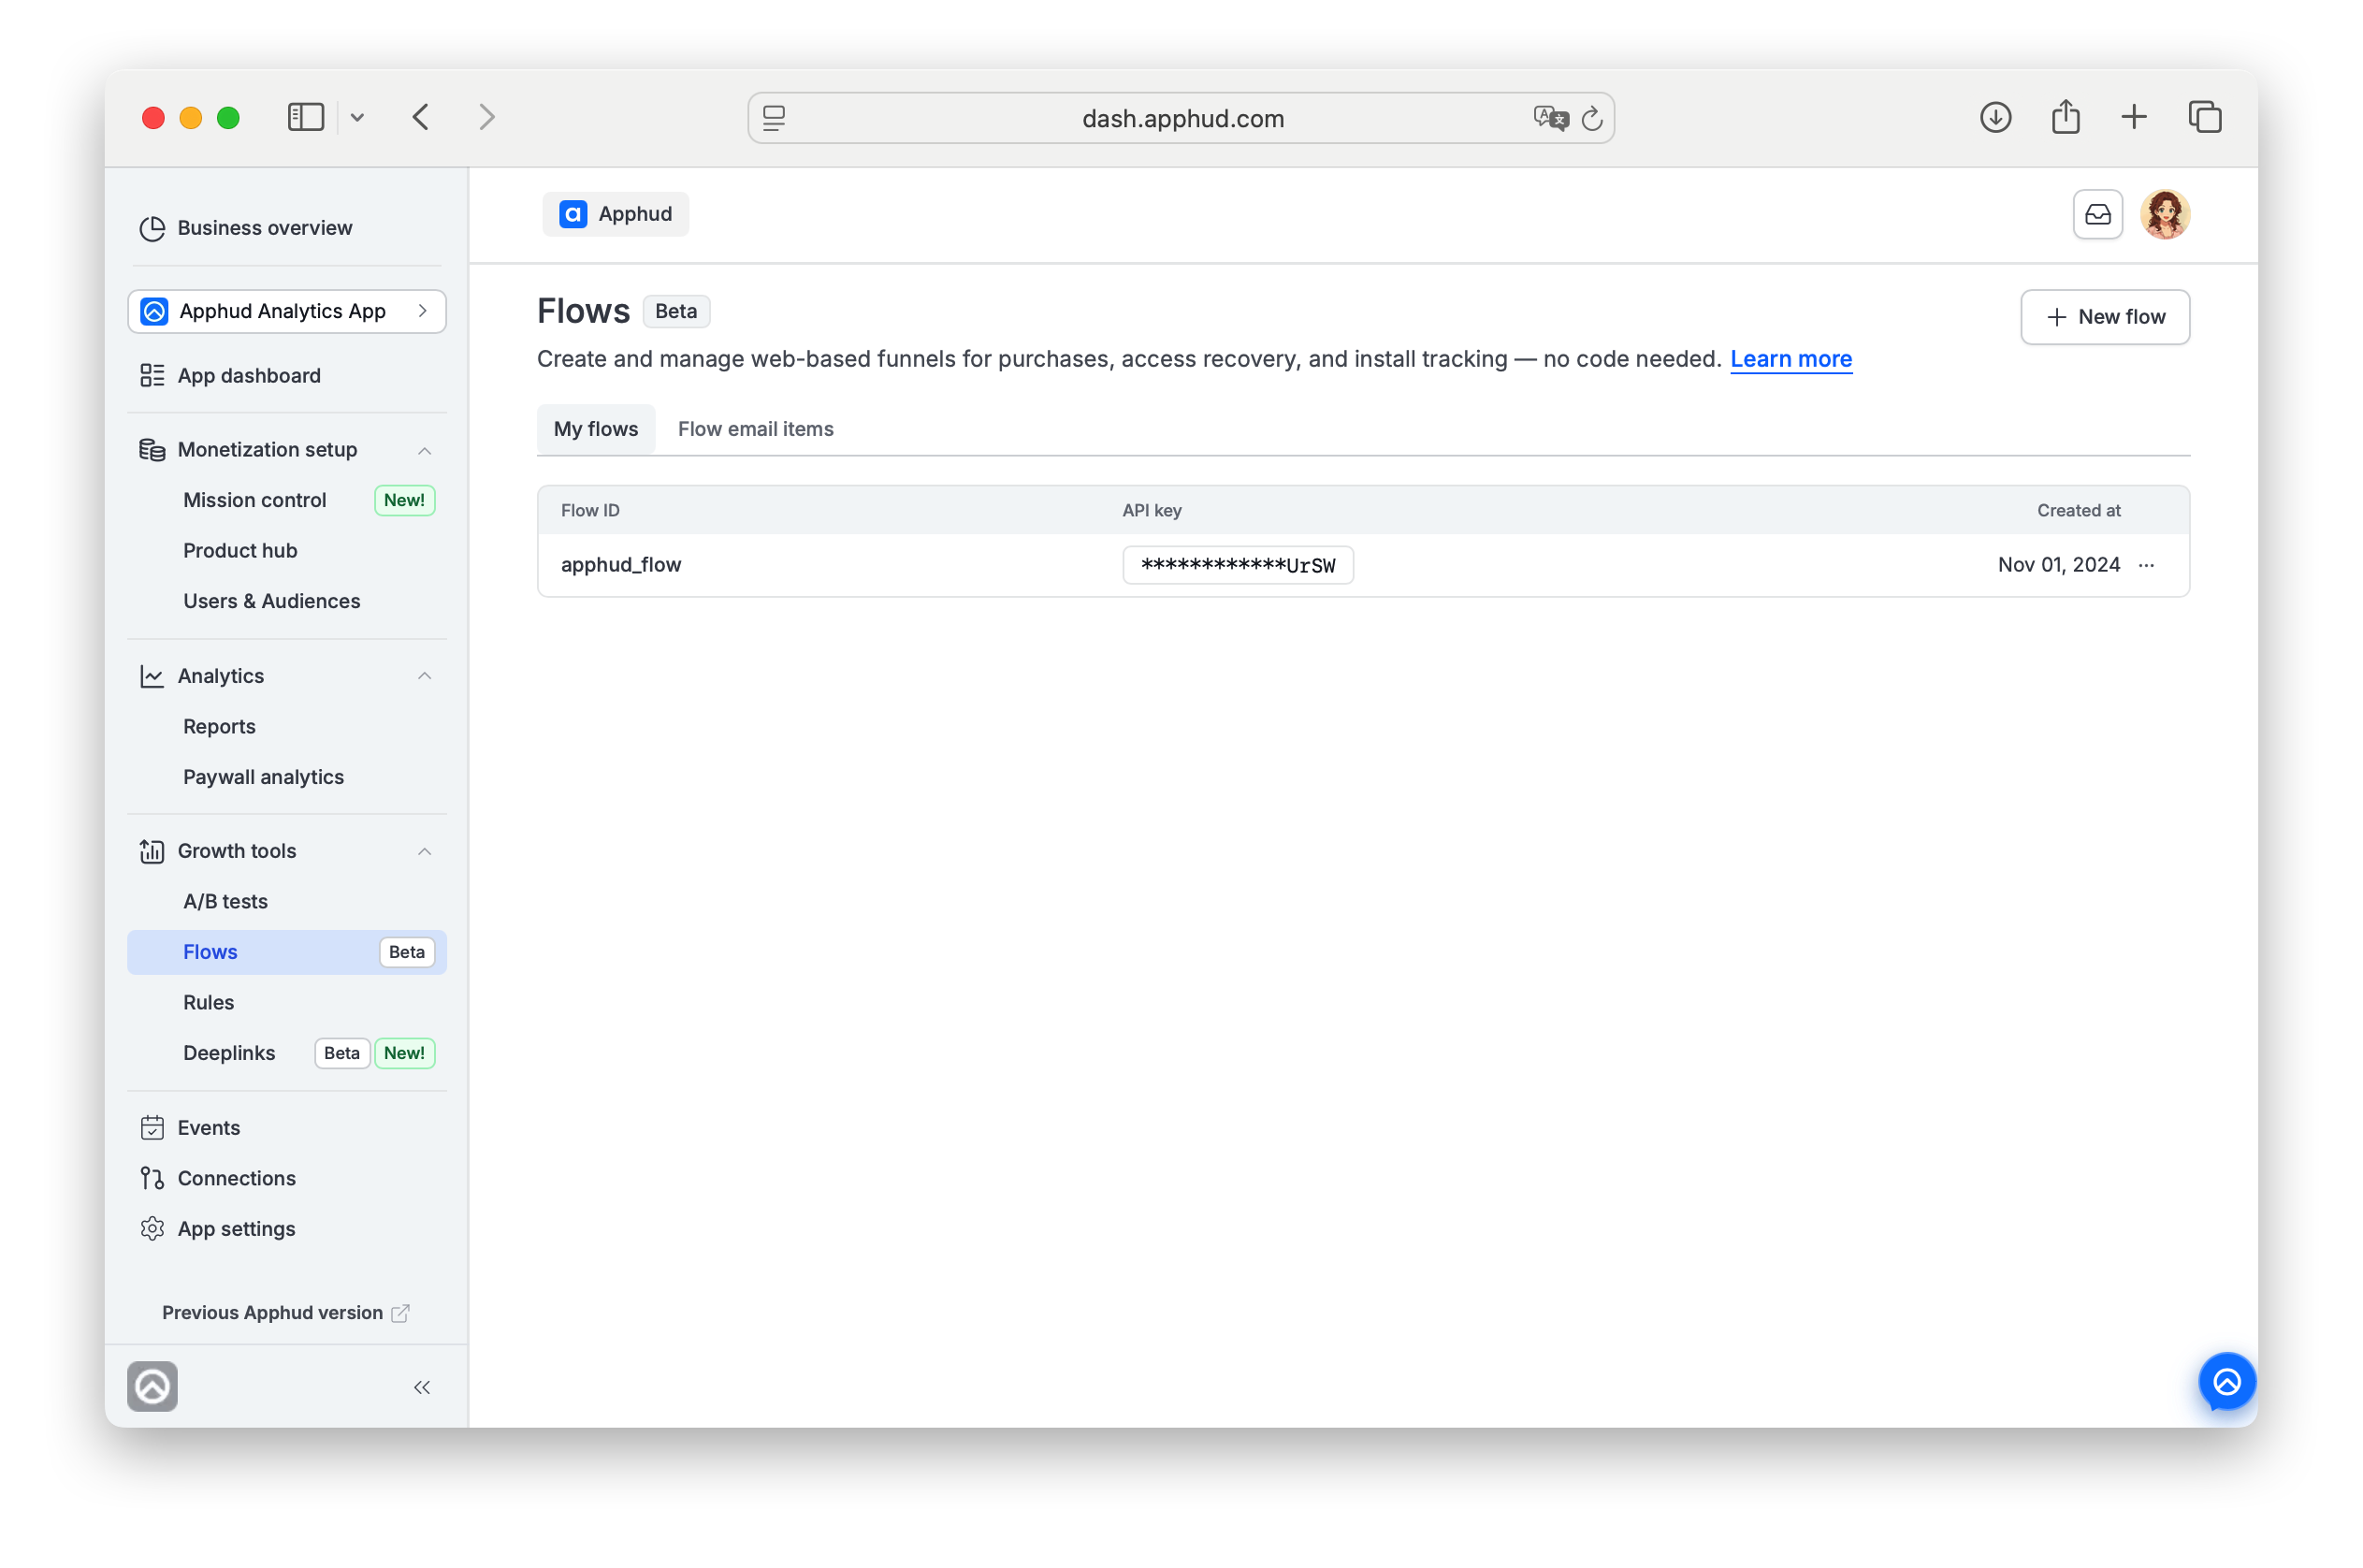Click the Apphud Analytics App logo icon
Screen dimensions: 2363x1568
click(154, 311)
